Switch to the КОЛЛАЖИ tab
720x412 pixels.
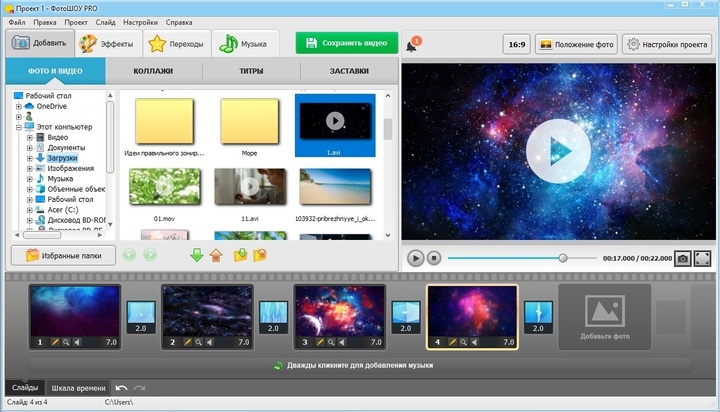[x=153, y=71]
